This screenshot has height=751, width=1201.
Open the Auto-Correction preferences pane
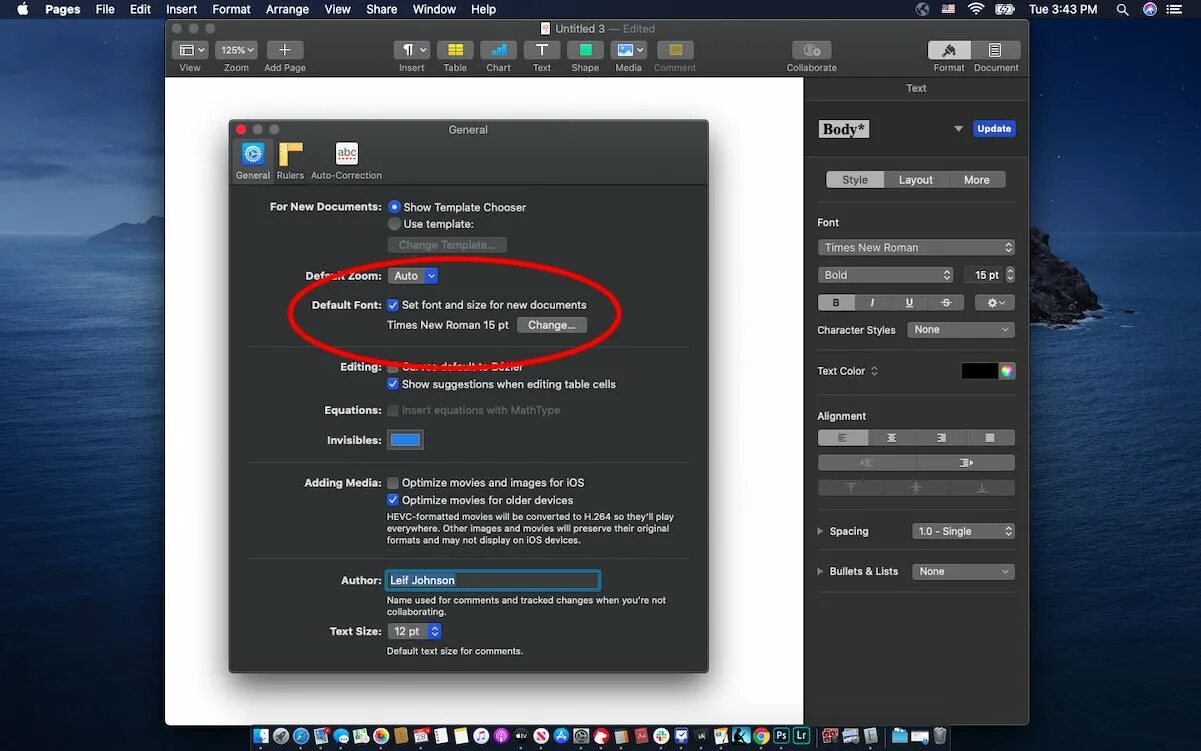(346, 160)
